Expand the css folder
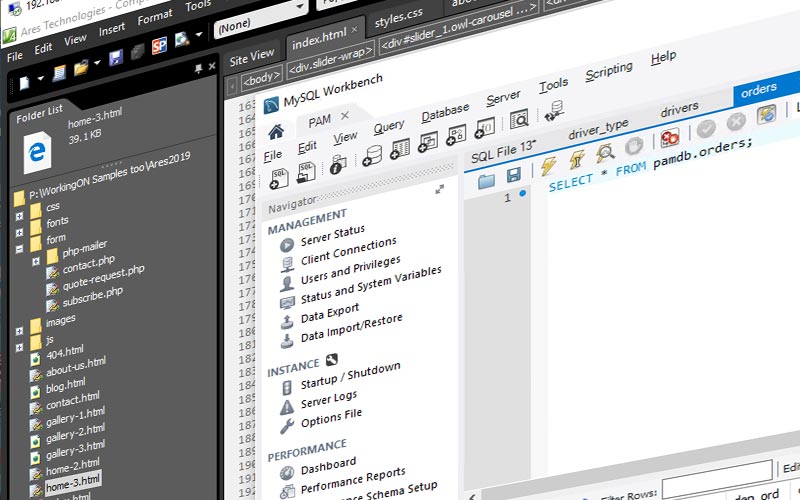 click(19, 216)
